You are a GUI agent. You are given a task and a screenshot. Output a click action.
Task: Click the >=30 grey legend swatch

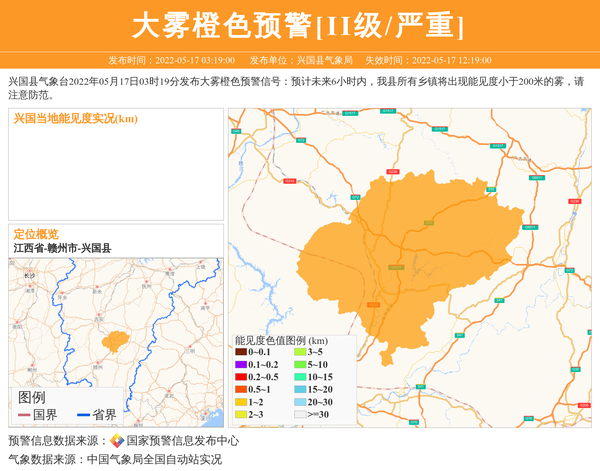click(x=300, y=414)
